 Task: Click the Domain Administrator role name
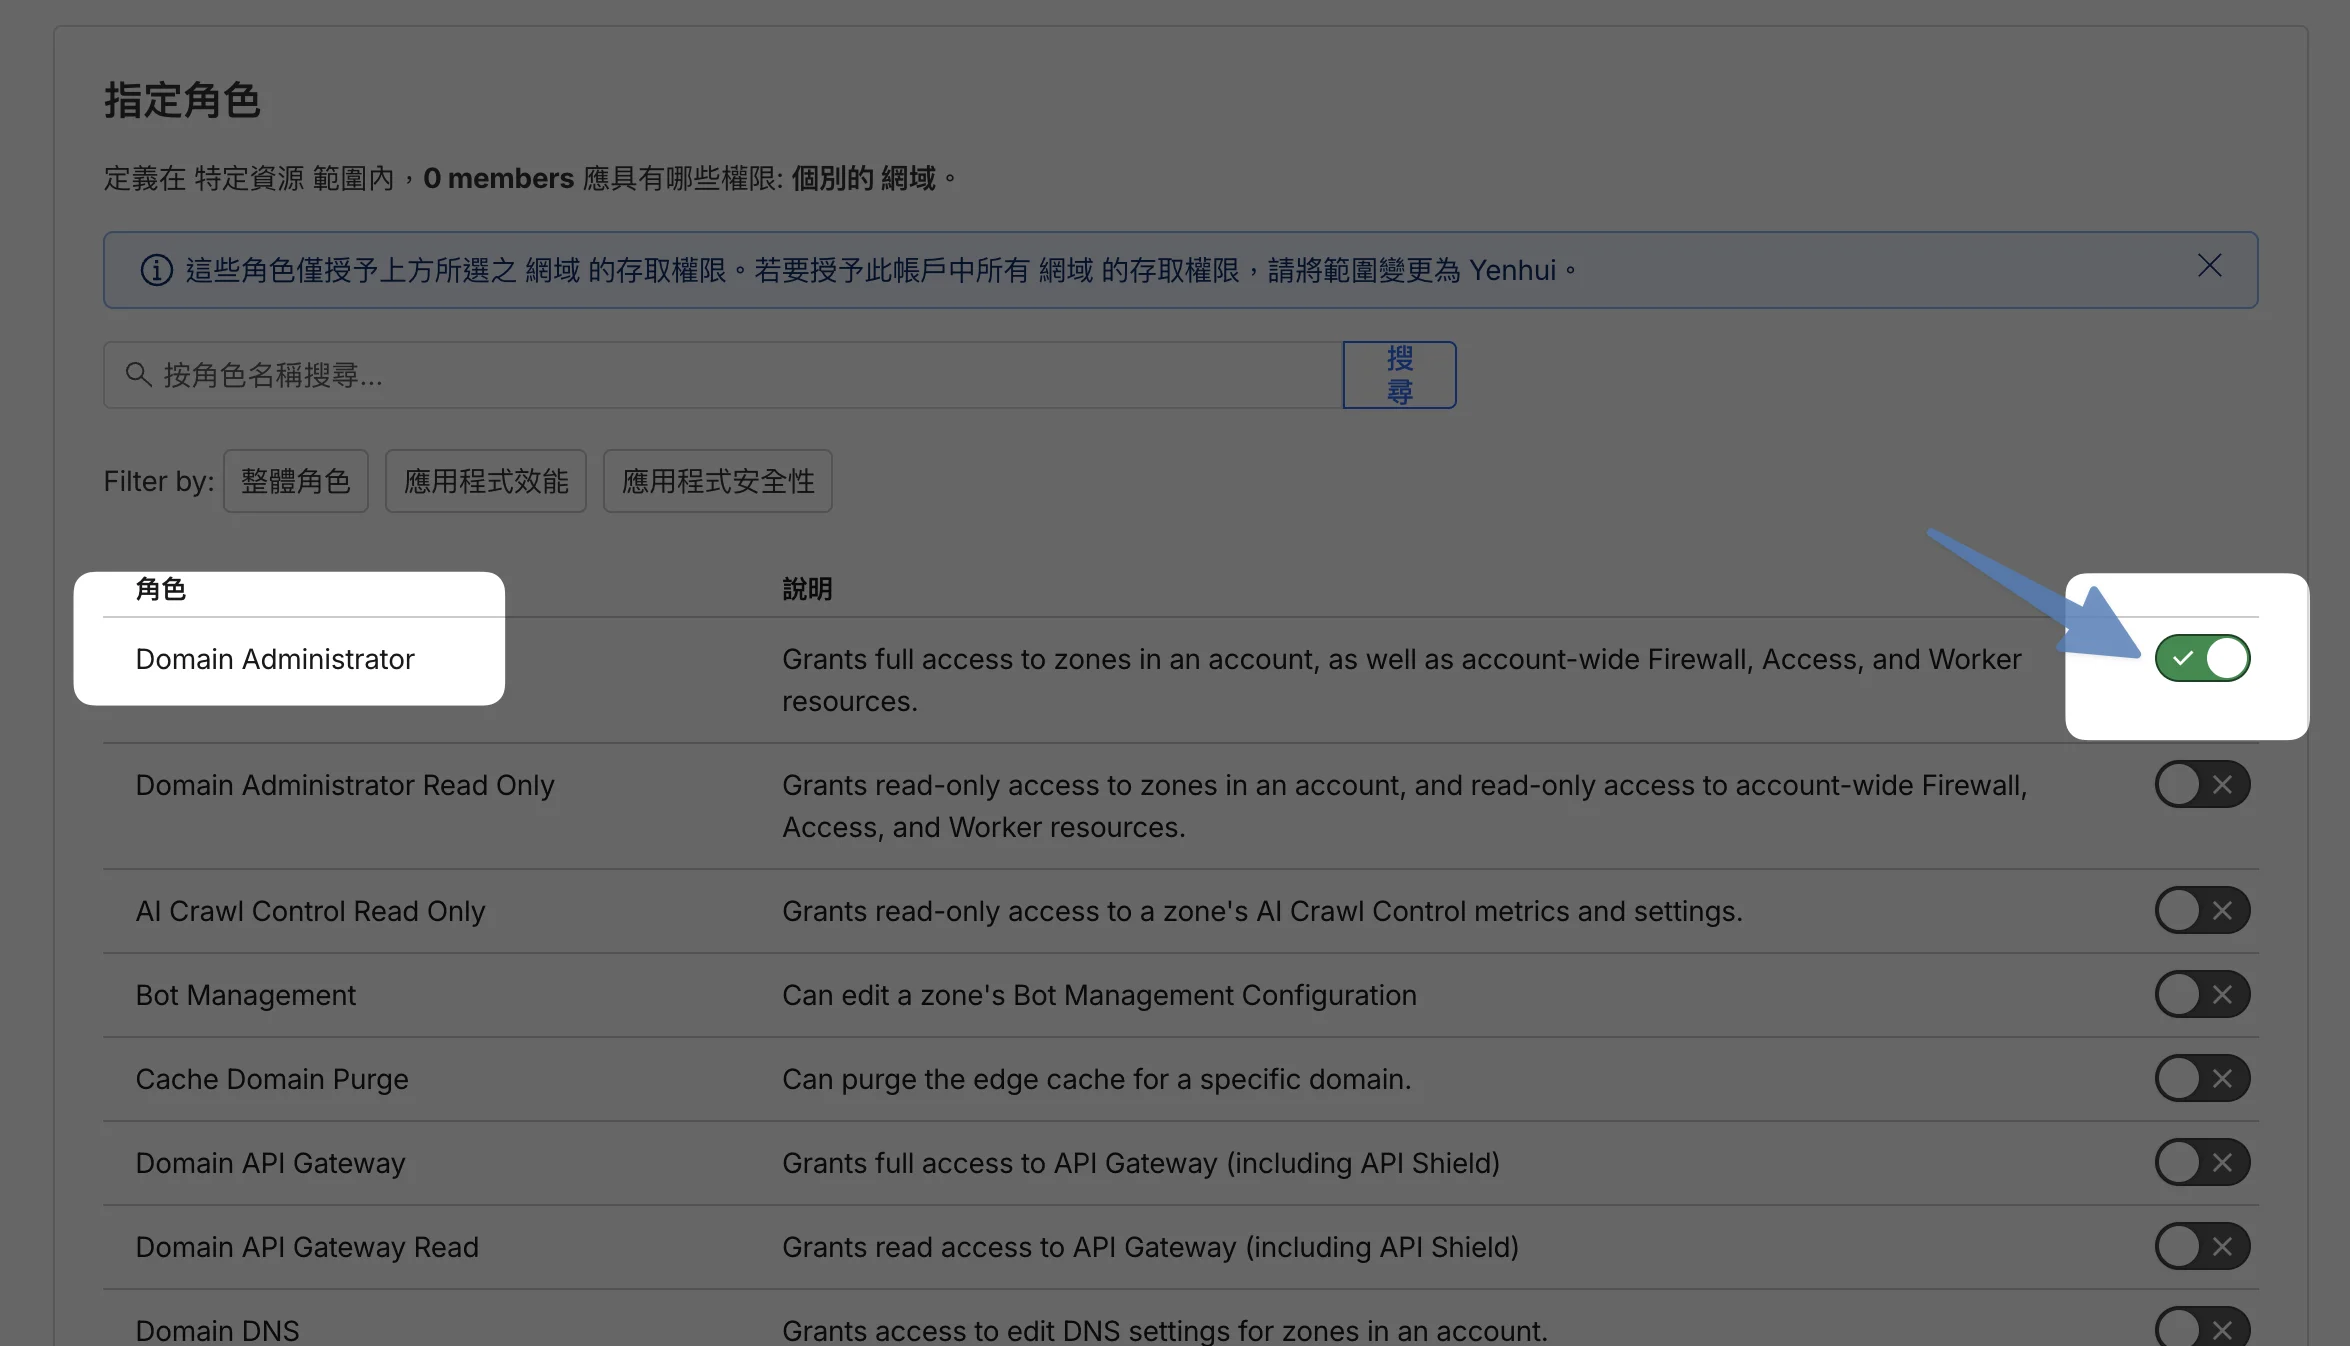coord(274,659)
